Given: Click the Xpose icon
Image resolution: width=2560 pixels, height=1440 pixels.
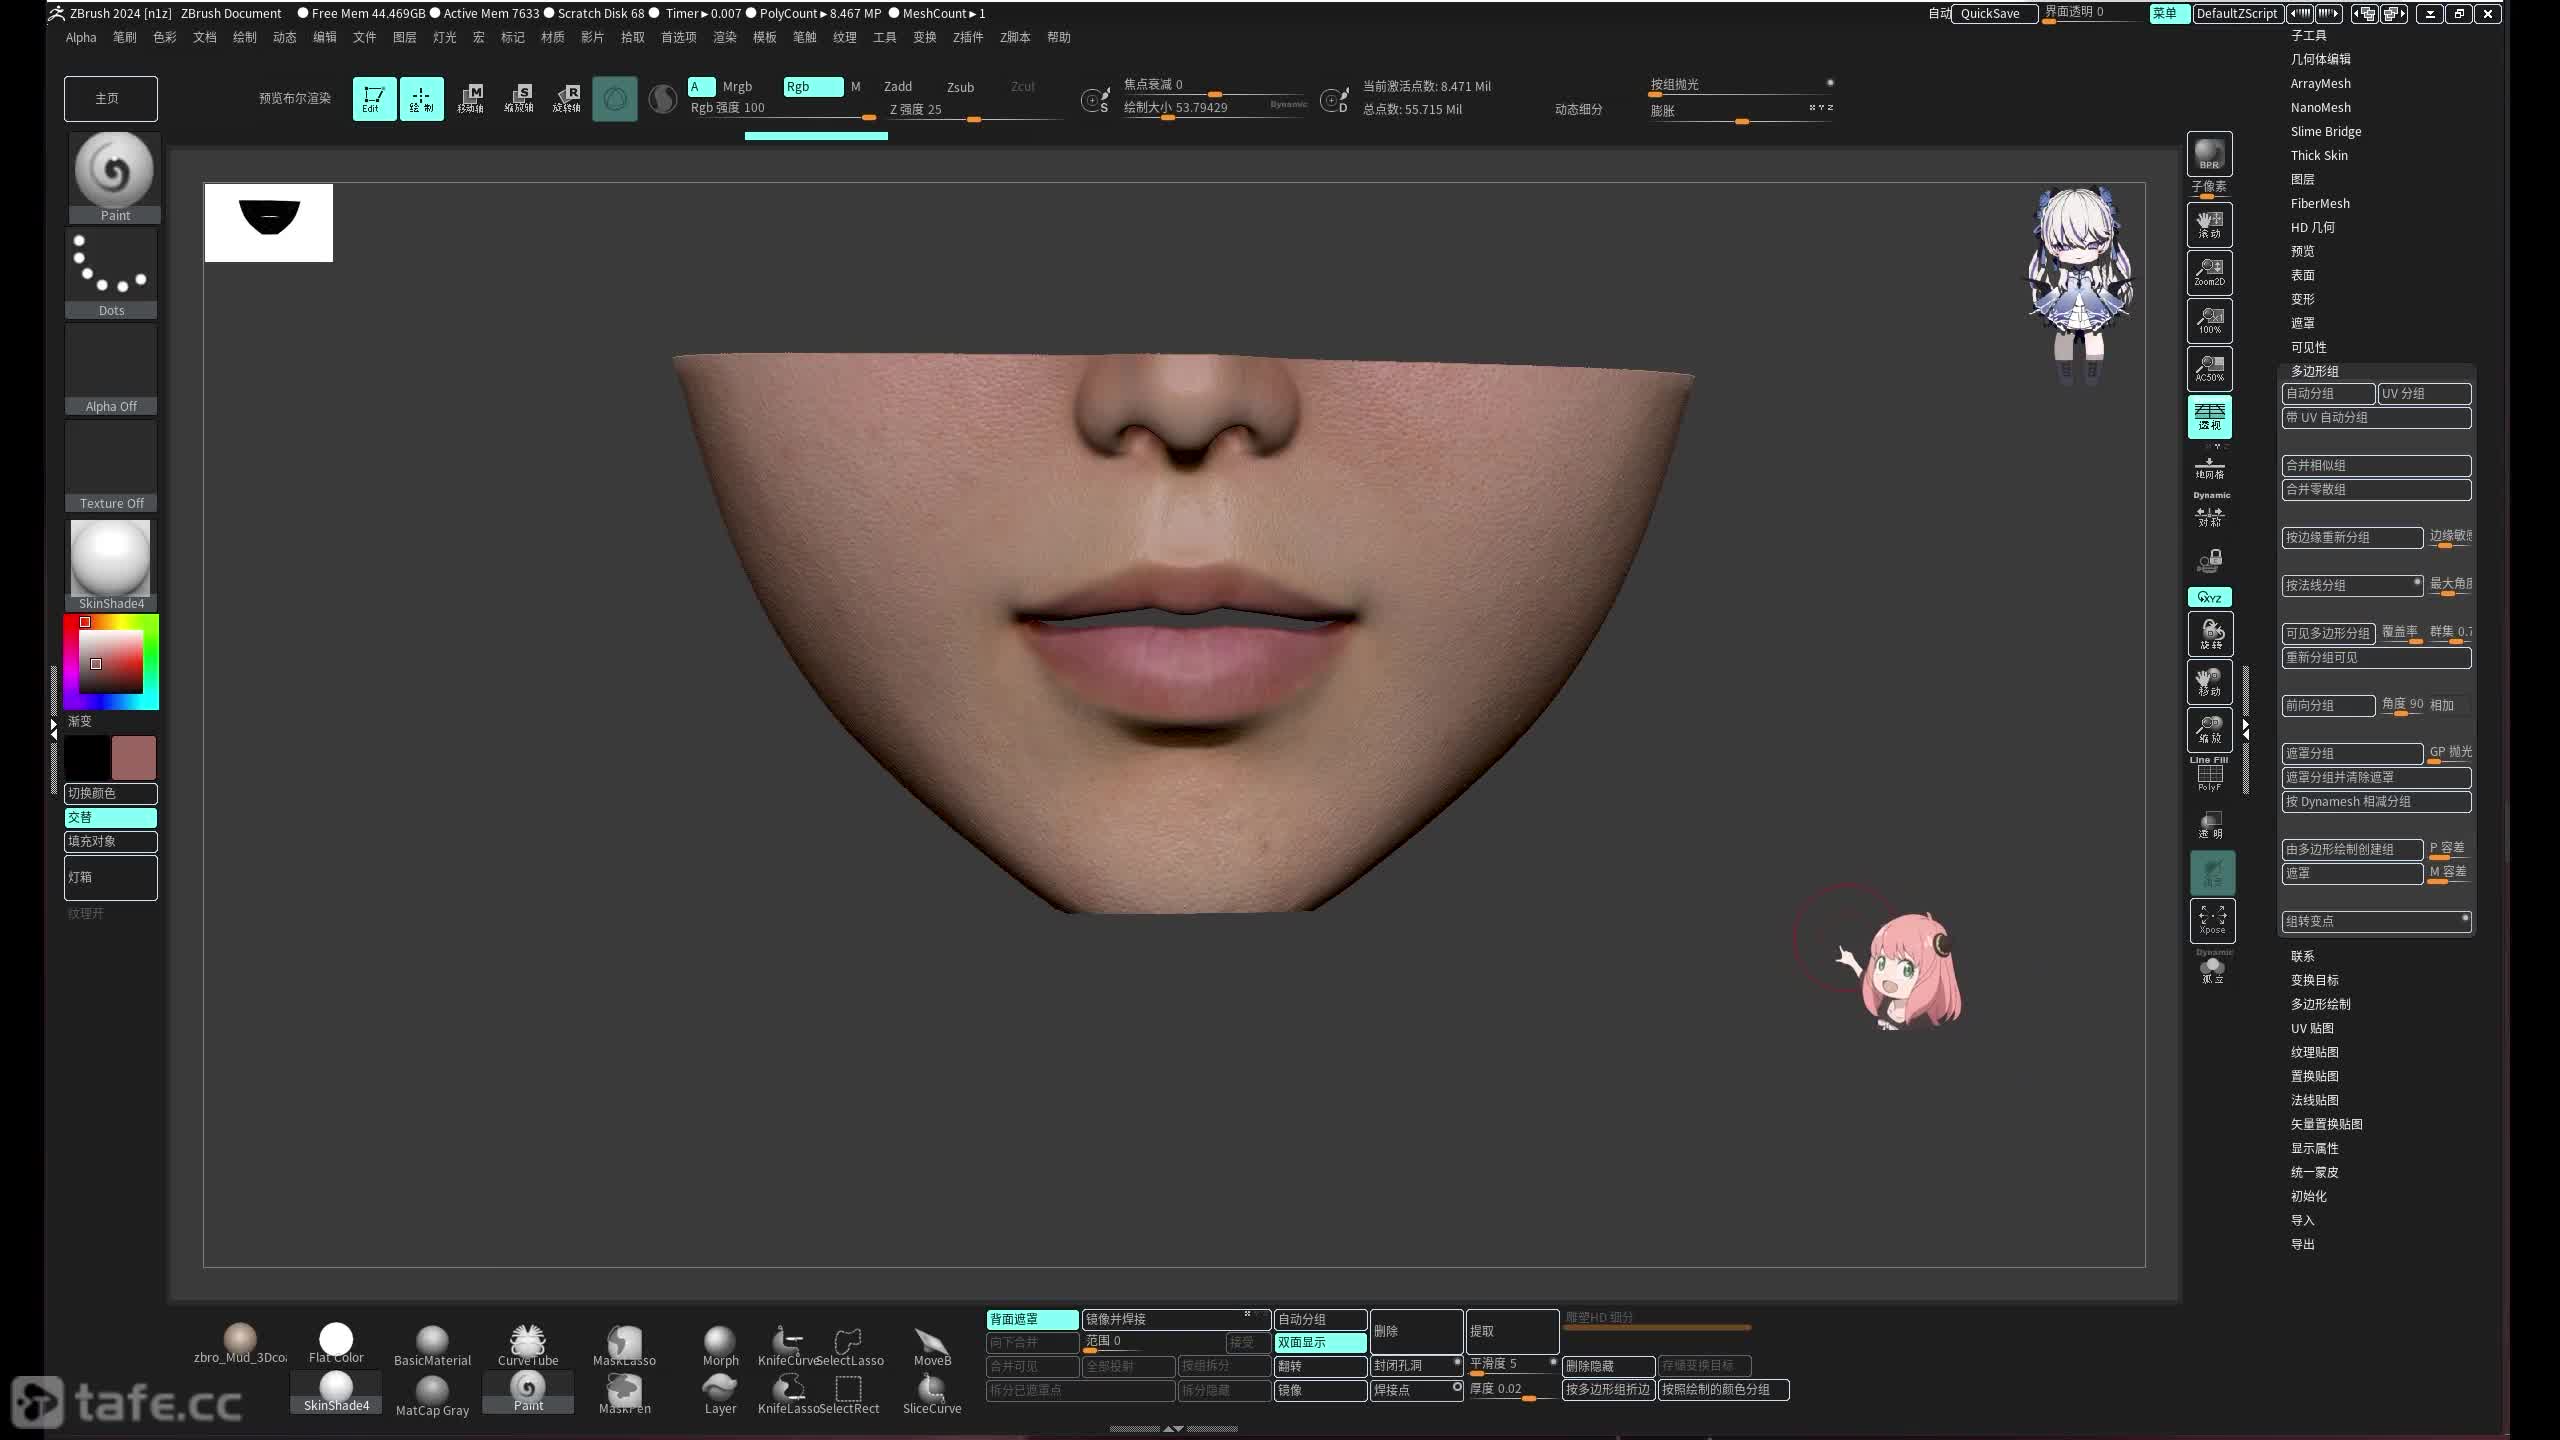Looking at the screenshot, I should point(2212,920).
